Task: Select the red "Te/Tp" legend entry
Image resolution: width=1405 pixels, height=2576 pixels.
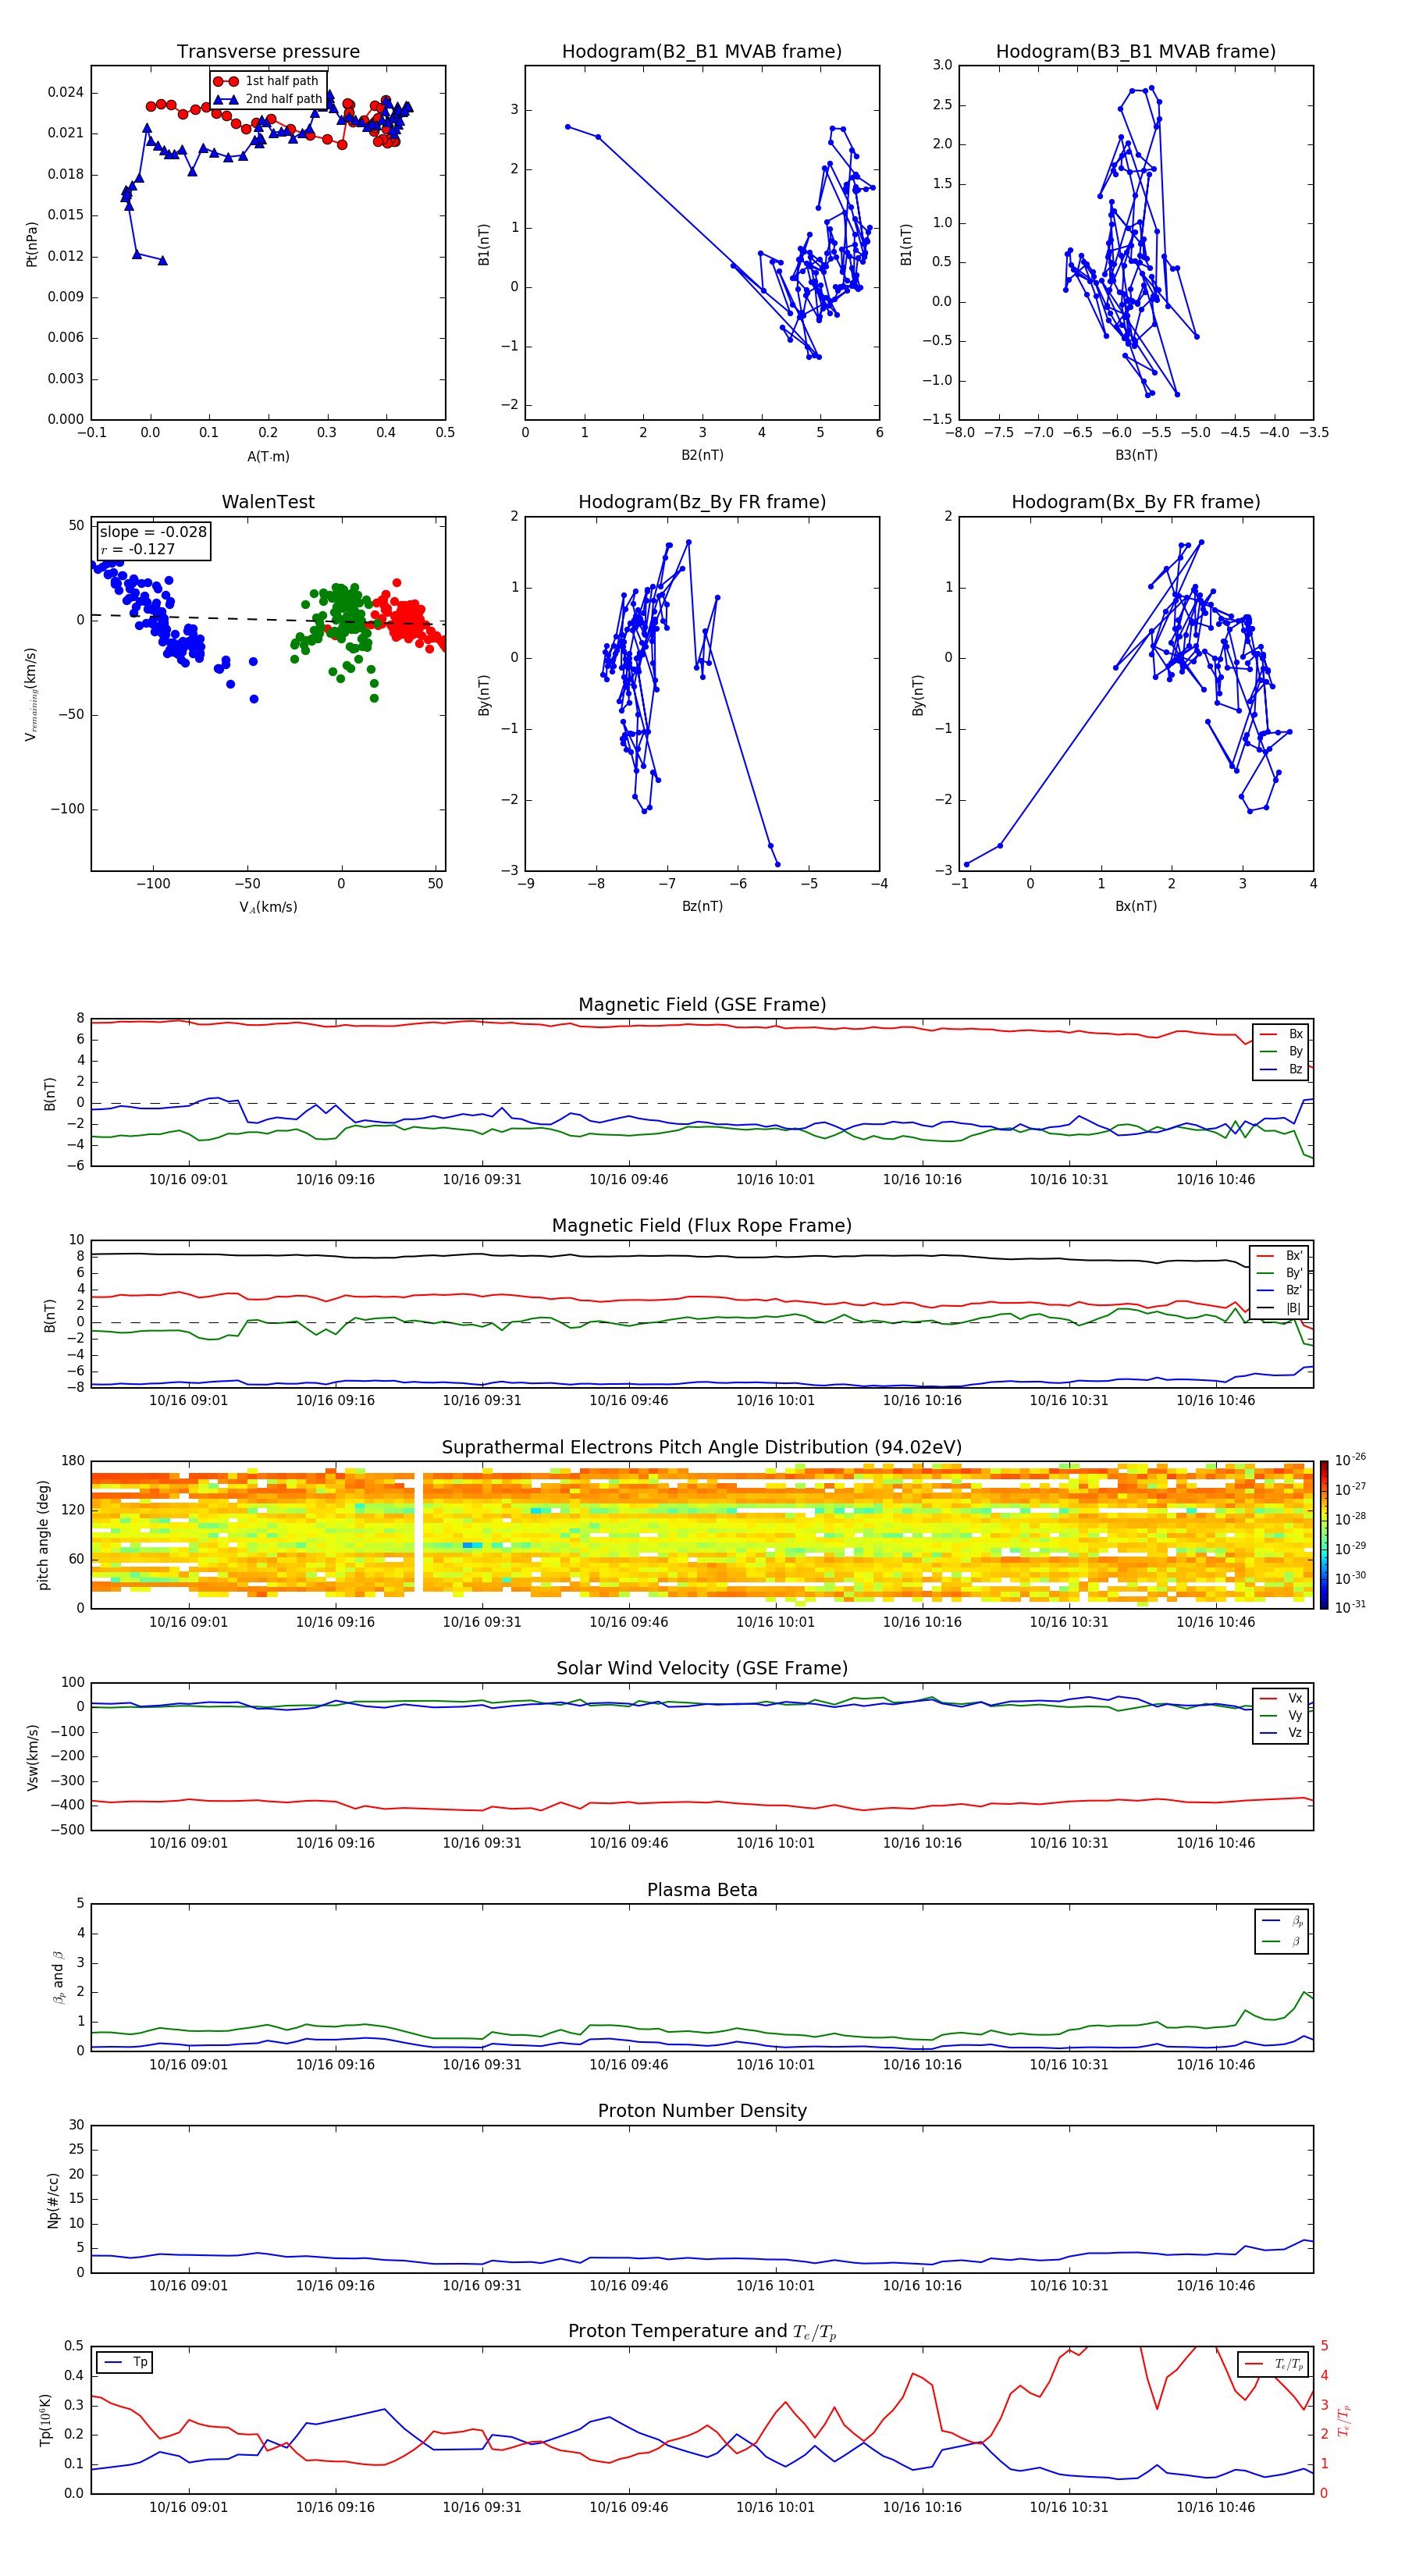Action: 1274,2364
